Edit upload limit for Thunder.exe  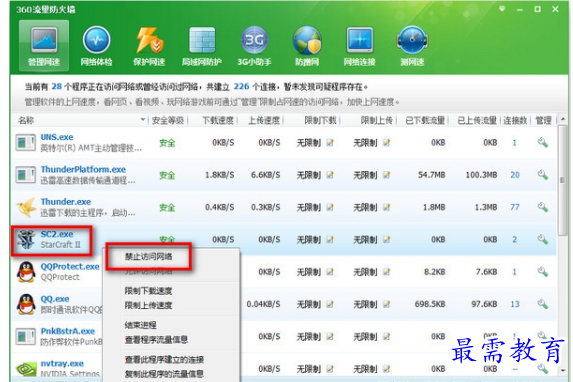(x=386, y=207)
